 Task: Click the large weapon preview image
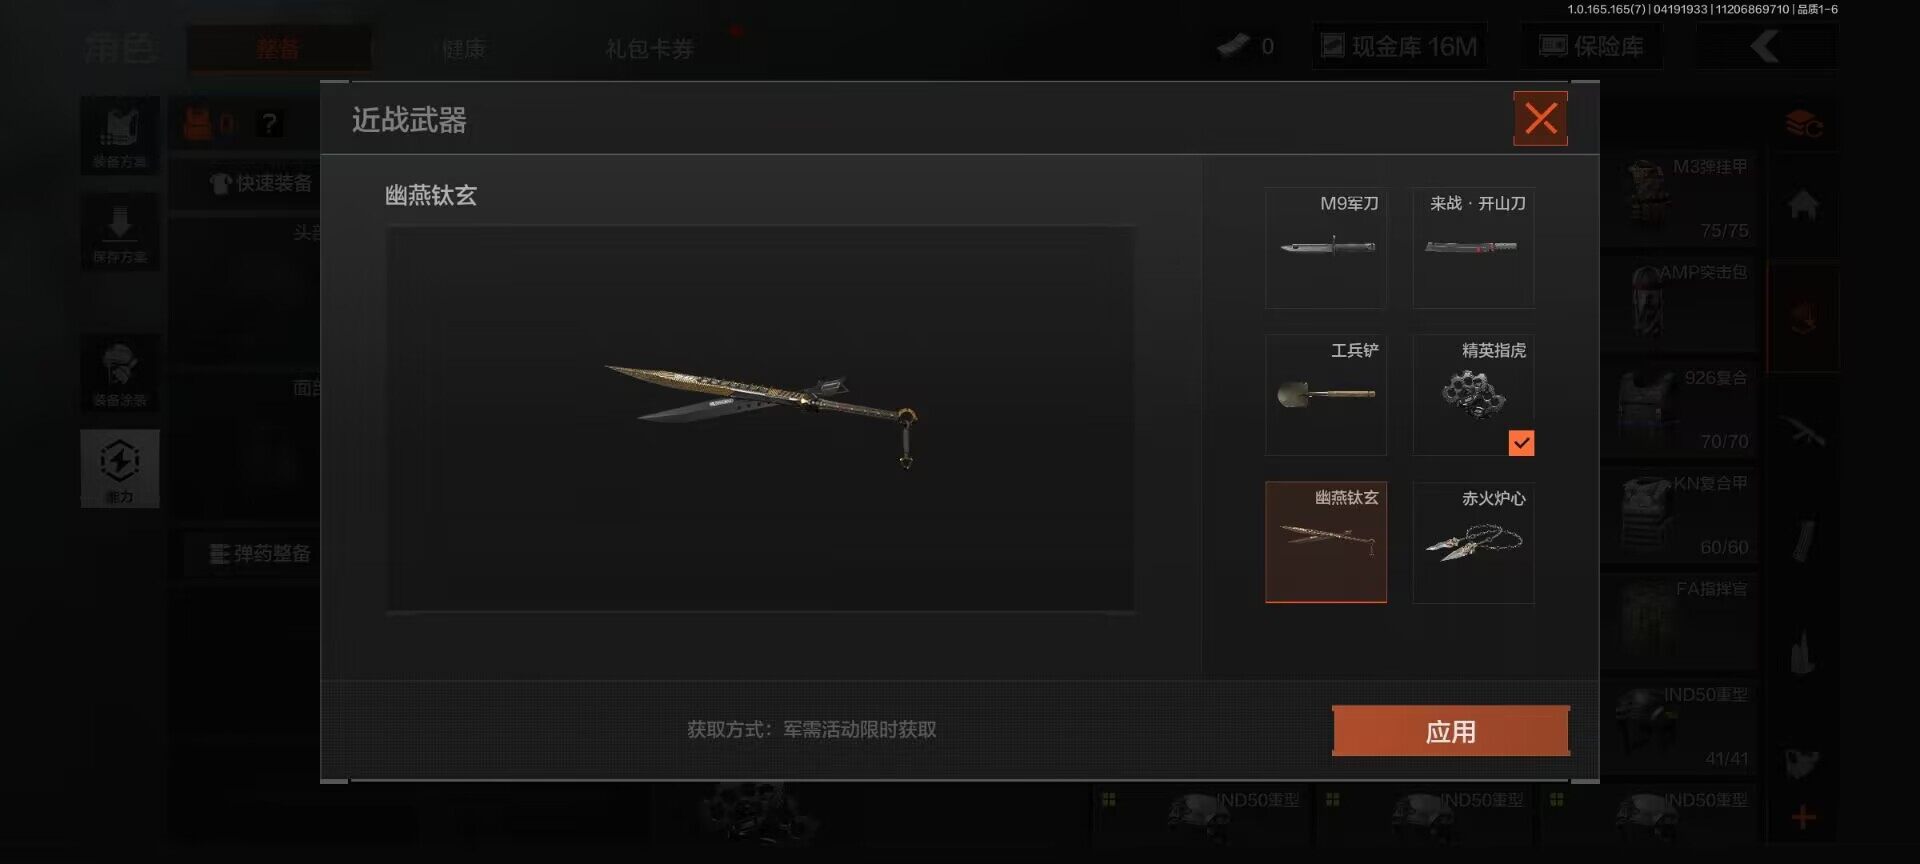761,418
